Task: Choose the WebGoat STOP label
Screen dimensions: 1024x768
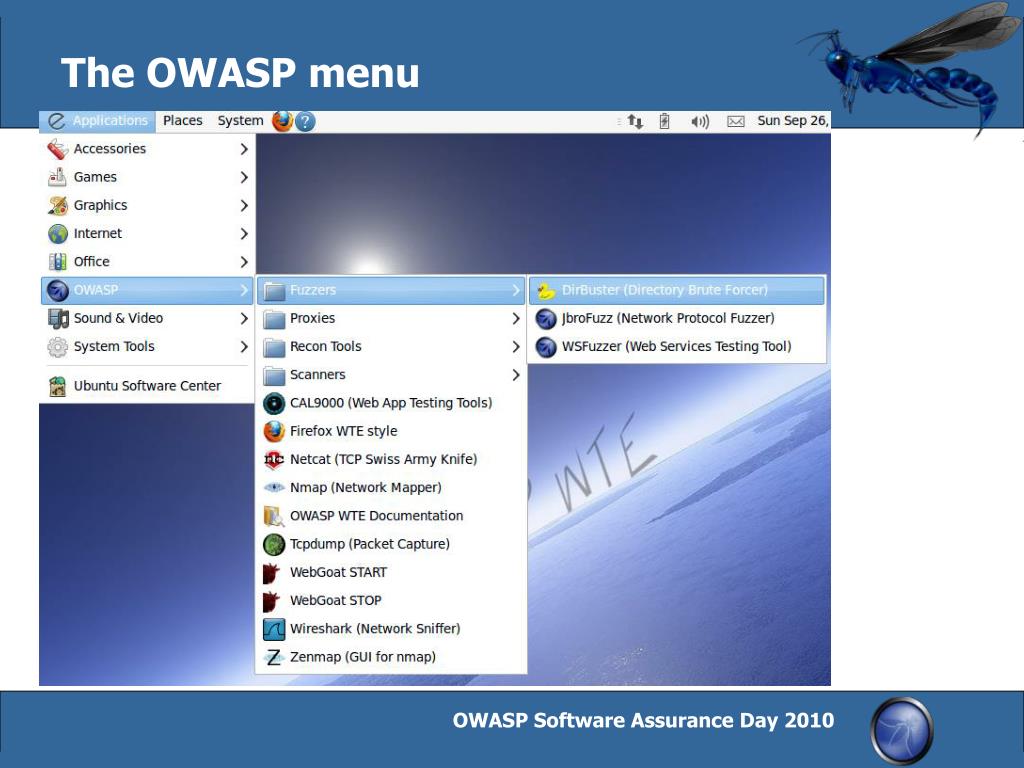Action: [336, 601]
